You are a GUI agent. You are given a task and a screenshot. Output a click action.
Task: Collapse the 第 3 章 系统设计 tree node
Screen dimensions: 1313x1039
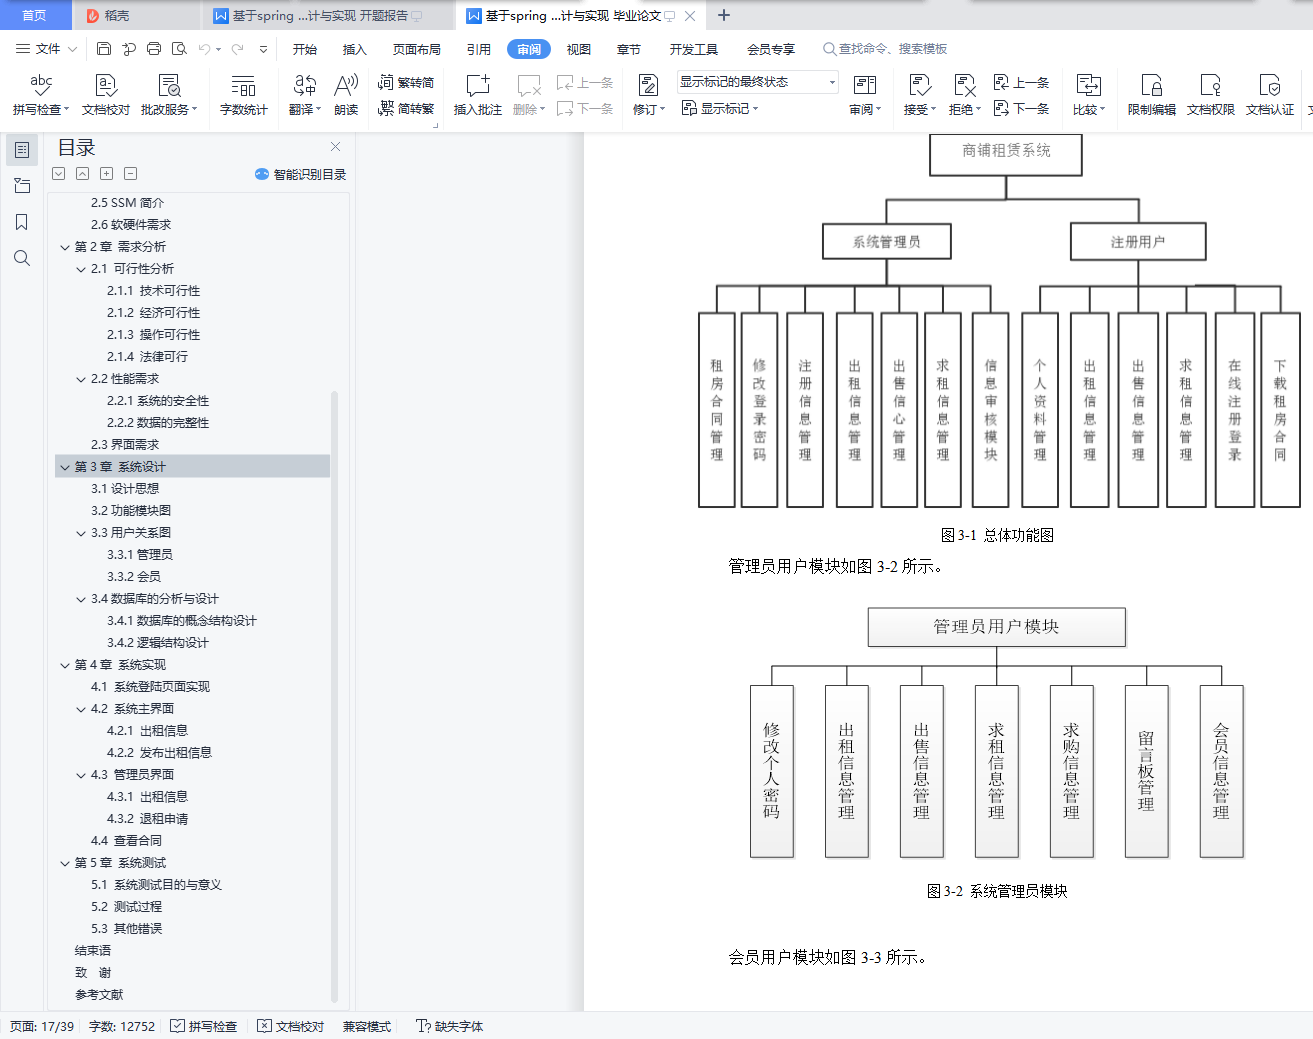[65, 467]
